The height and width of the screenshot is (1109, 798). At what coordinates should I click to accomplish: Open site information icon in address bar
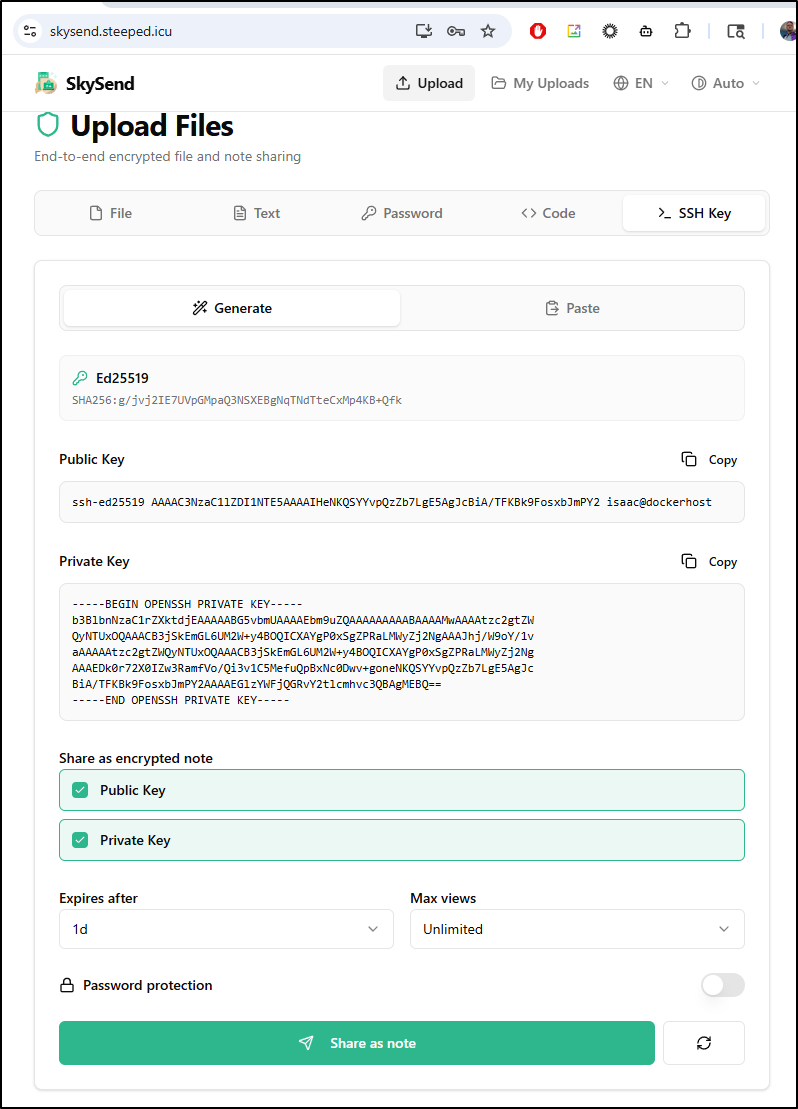pyautogui.click(x=30, y=31)
